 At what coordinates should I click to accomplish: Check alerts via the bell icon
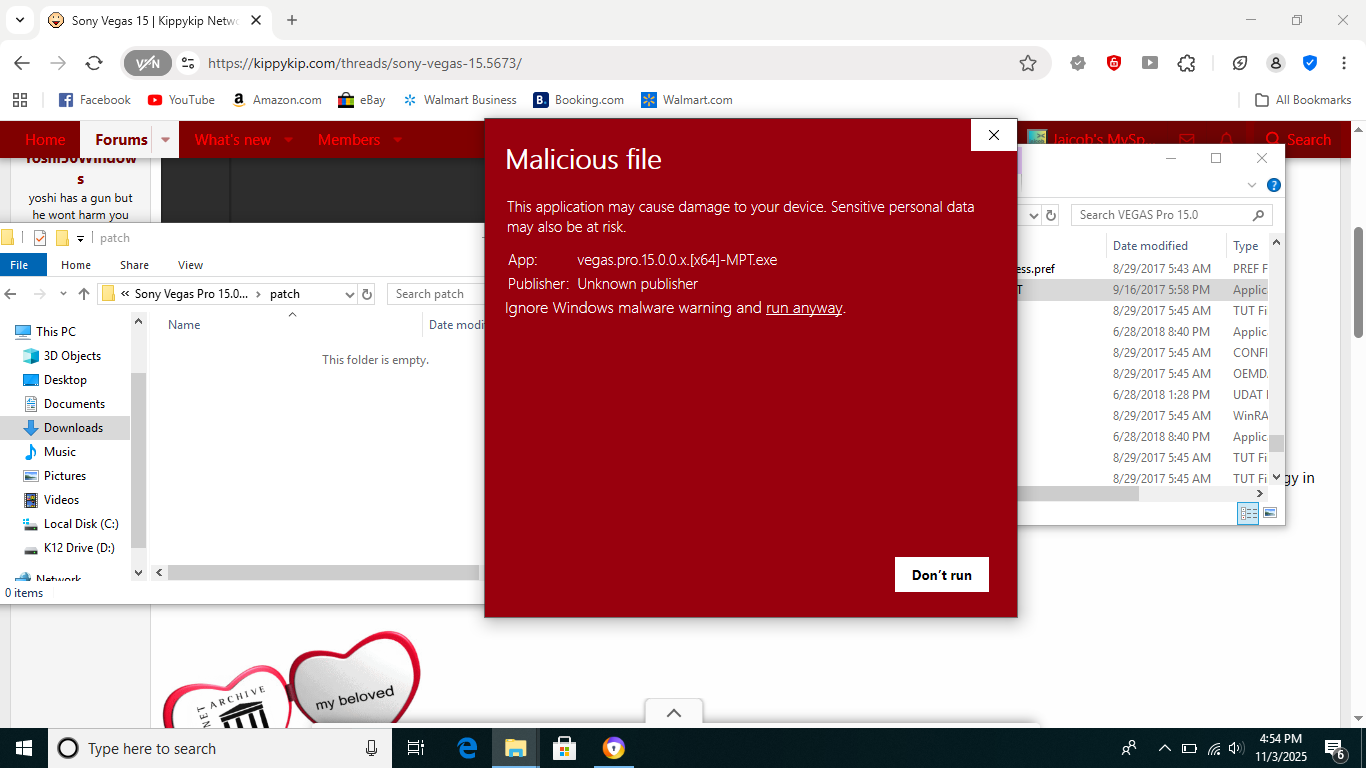(x=1227, y=139)
